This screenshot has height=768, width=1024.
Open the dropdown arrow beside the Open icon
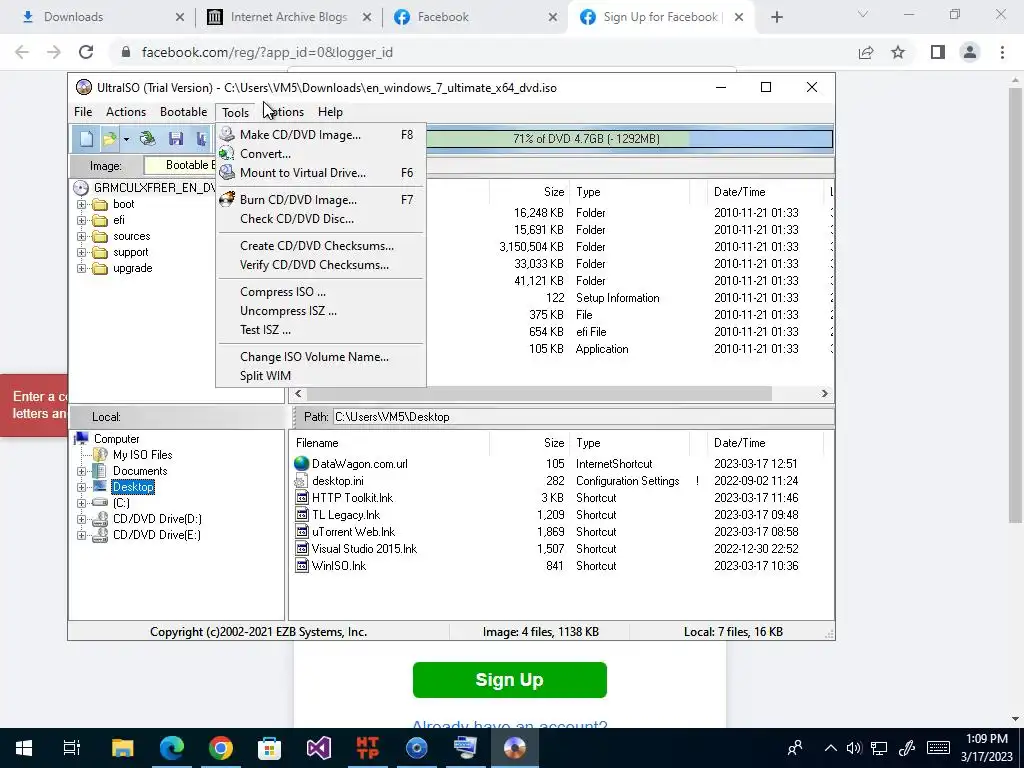click(126, 138)
